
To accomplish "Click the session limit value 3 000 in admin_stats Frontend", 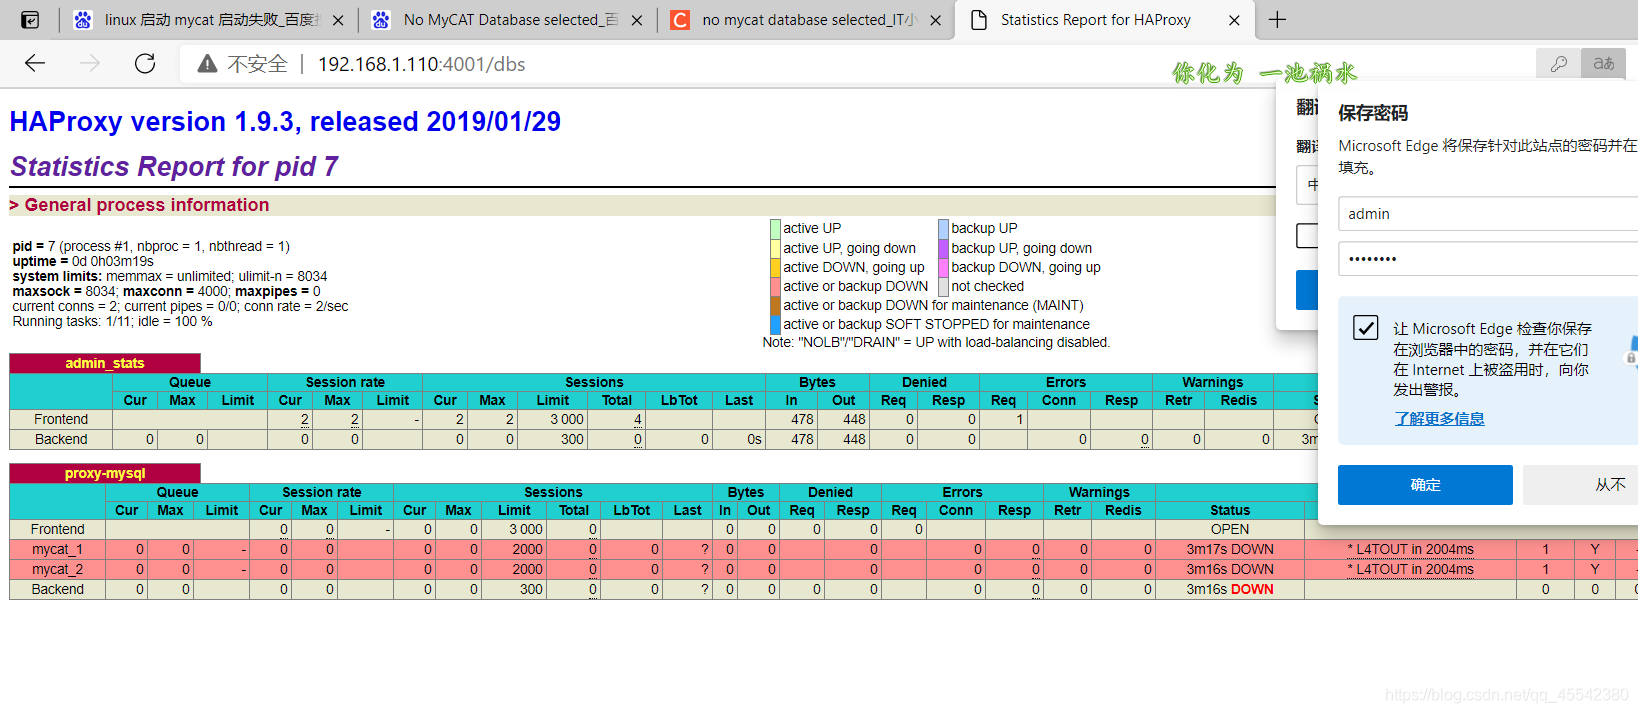I will (x=566, y=419).
